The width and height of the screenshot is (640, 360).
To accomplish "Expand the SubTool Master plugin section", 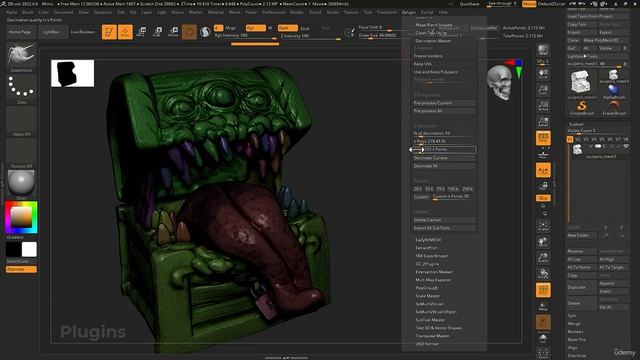I will [430, 320].
